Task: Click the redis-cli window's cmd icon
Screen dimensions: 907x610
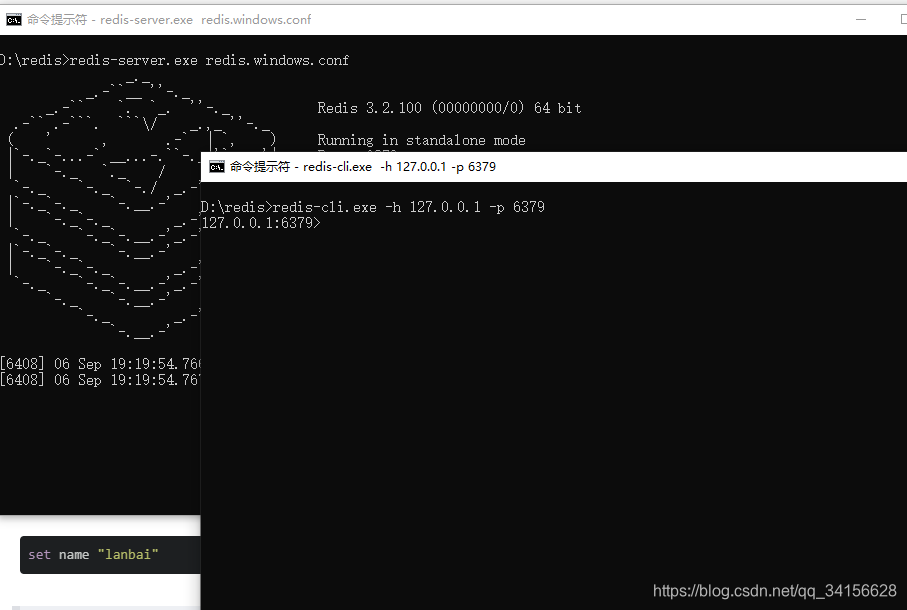Action: pos(217,167)
